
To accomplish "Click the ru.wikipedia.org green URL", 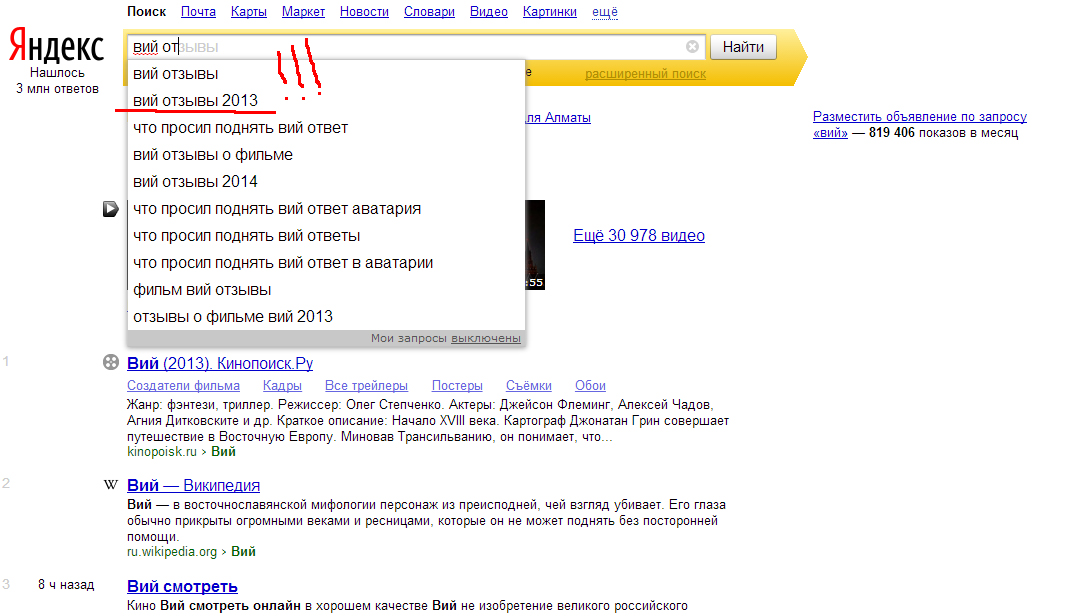I will click(x=172, y=552).
